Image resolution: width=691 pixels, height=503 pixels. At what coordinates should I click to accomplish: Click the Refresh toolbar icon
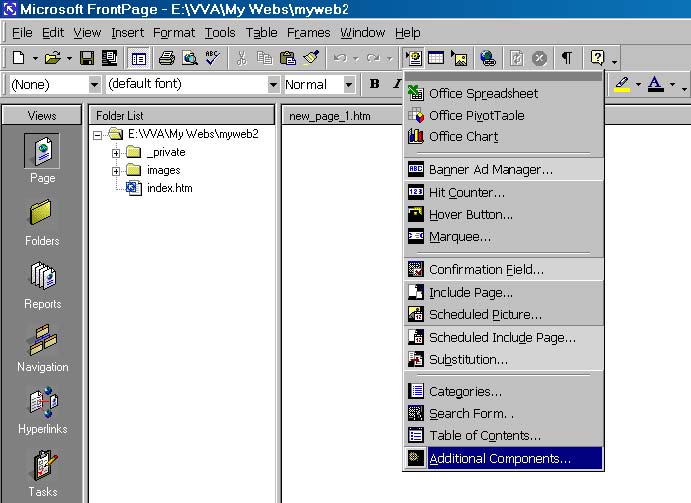[x=516, y=58]
